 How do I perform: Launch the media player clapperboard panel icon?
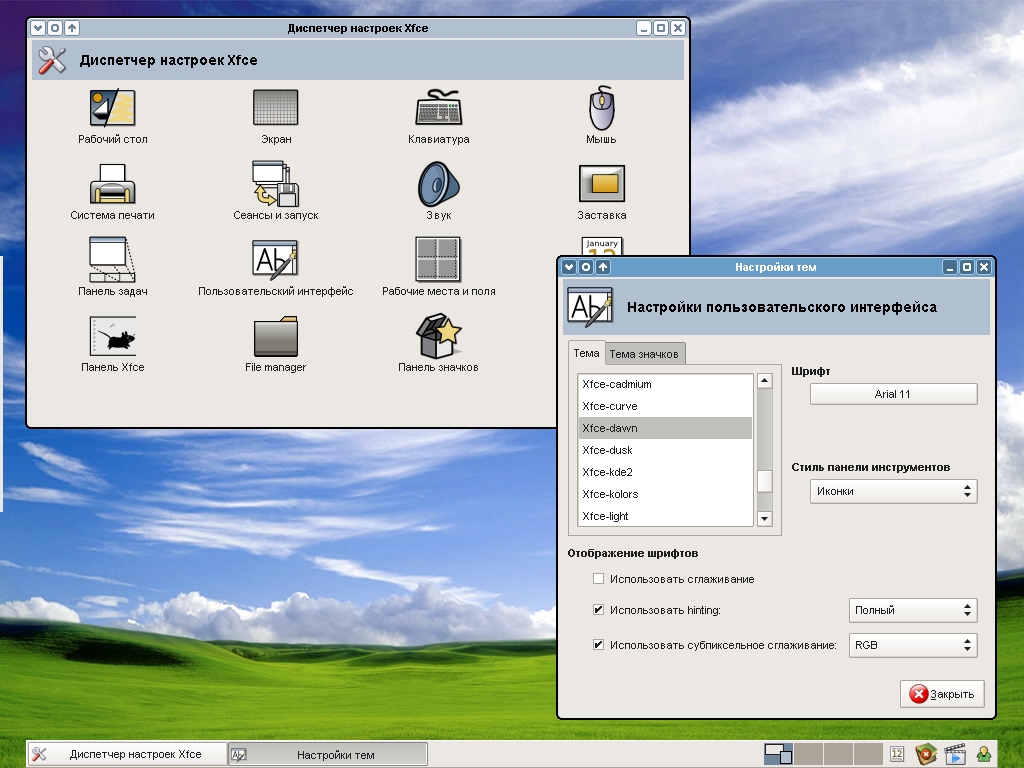tap(955, 754)
